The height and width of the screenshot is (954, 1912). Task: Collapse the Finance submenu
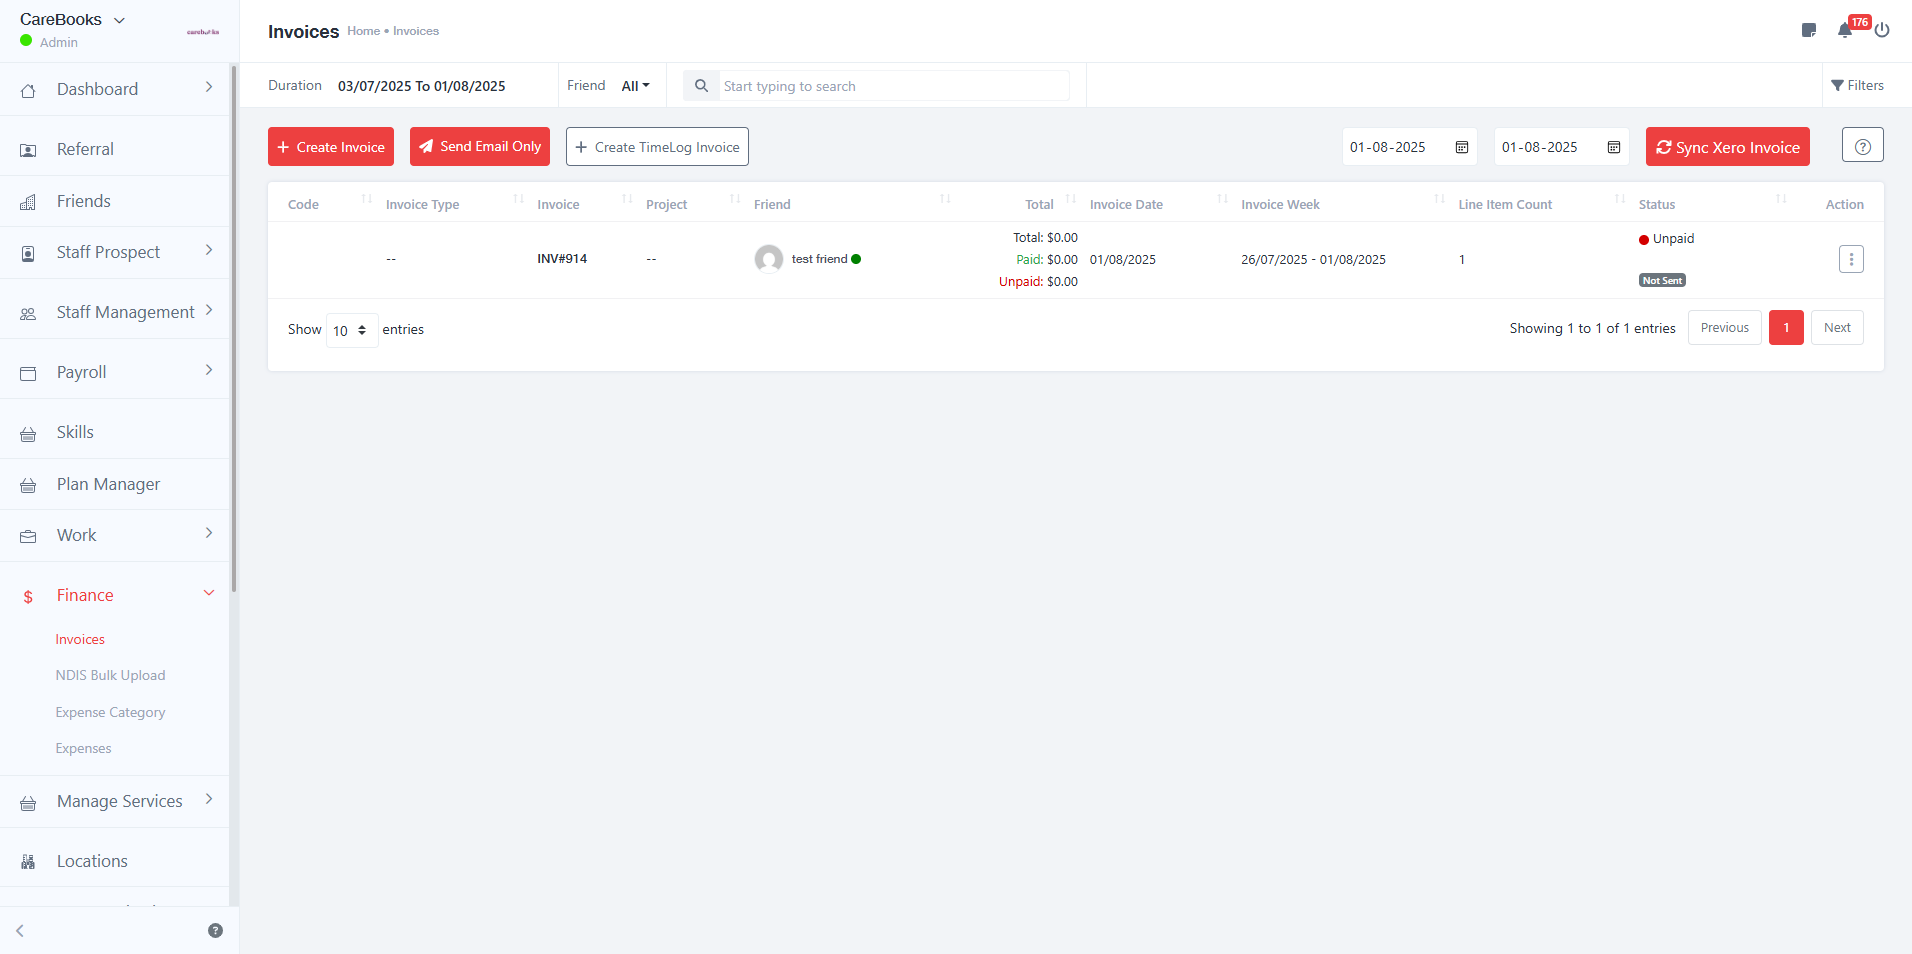209,593
